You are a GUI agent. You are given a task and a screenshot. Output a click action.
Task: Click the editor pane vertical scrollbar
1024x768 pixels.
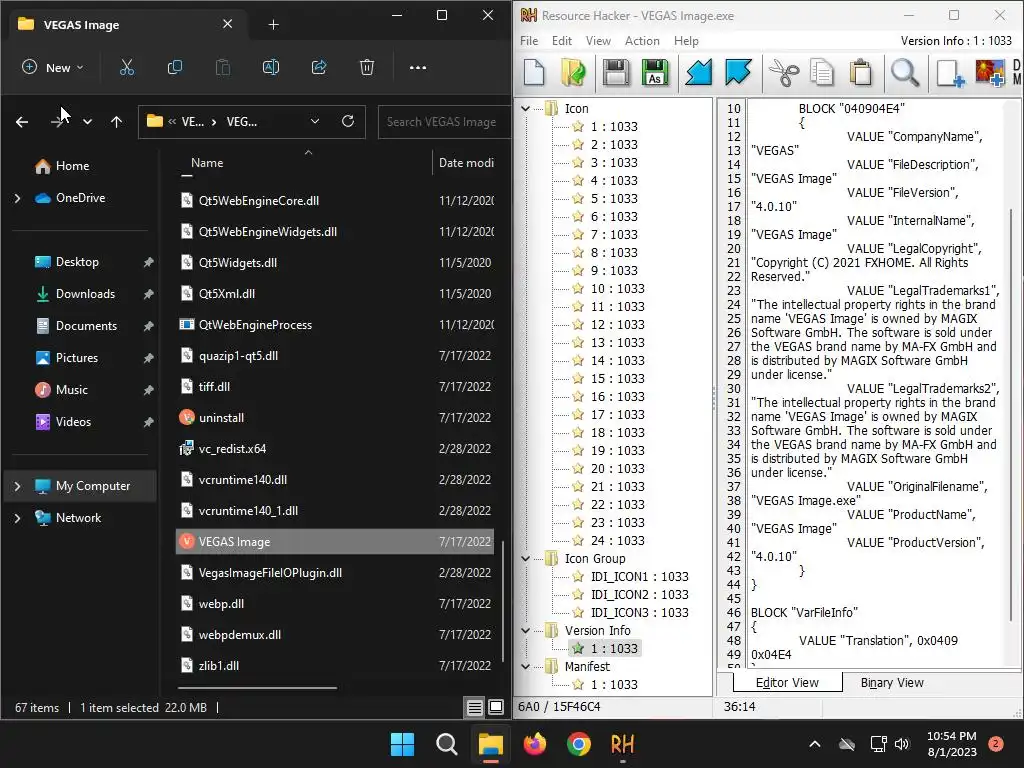click(1012, 415)
